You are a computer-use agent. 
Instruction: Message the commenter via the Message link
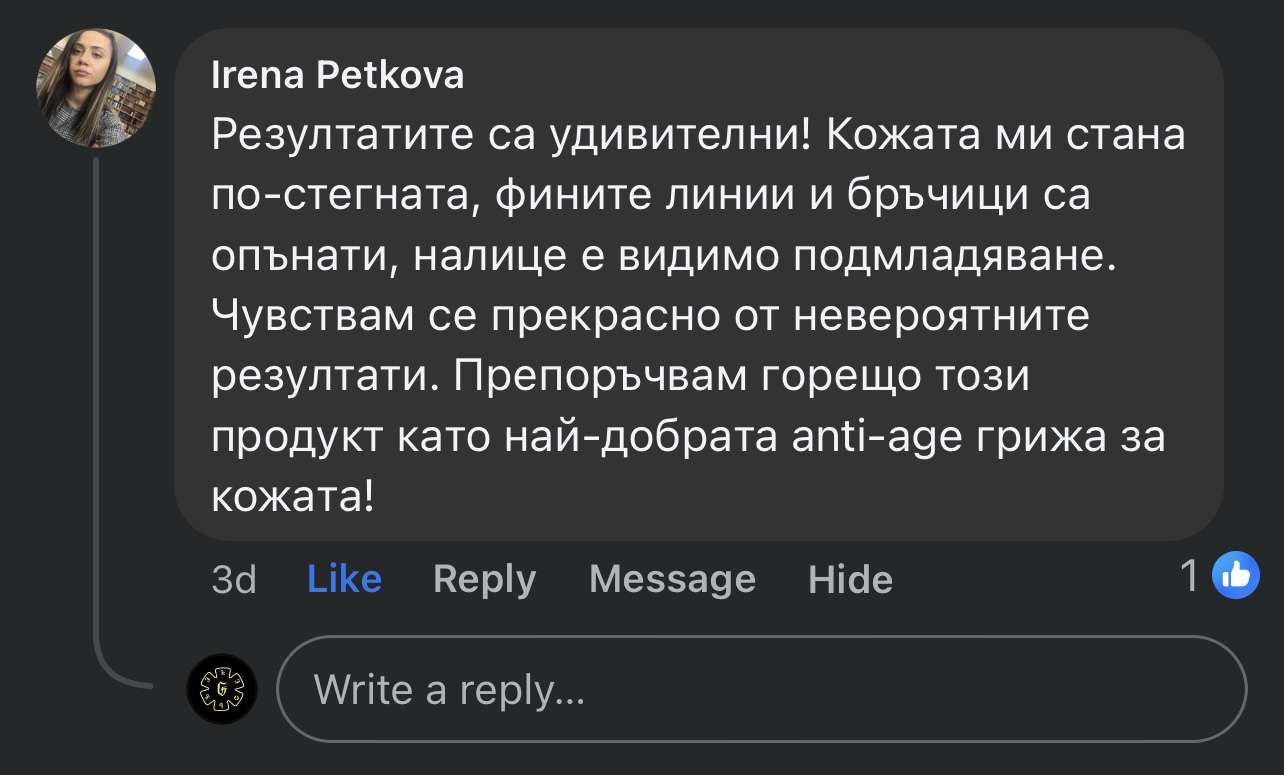pos(672,579)
